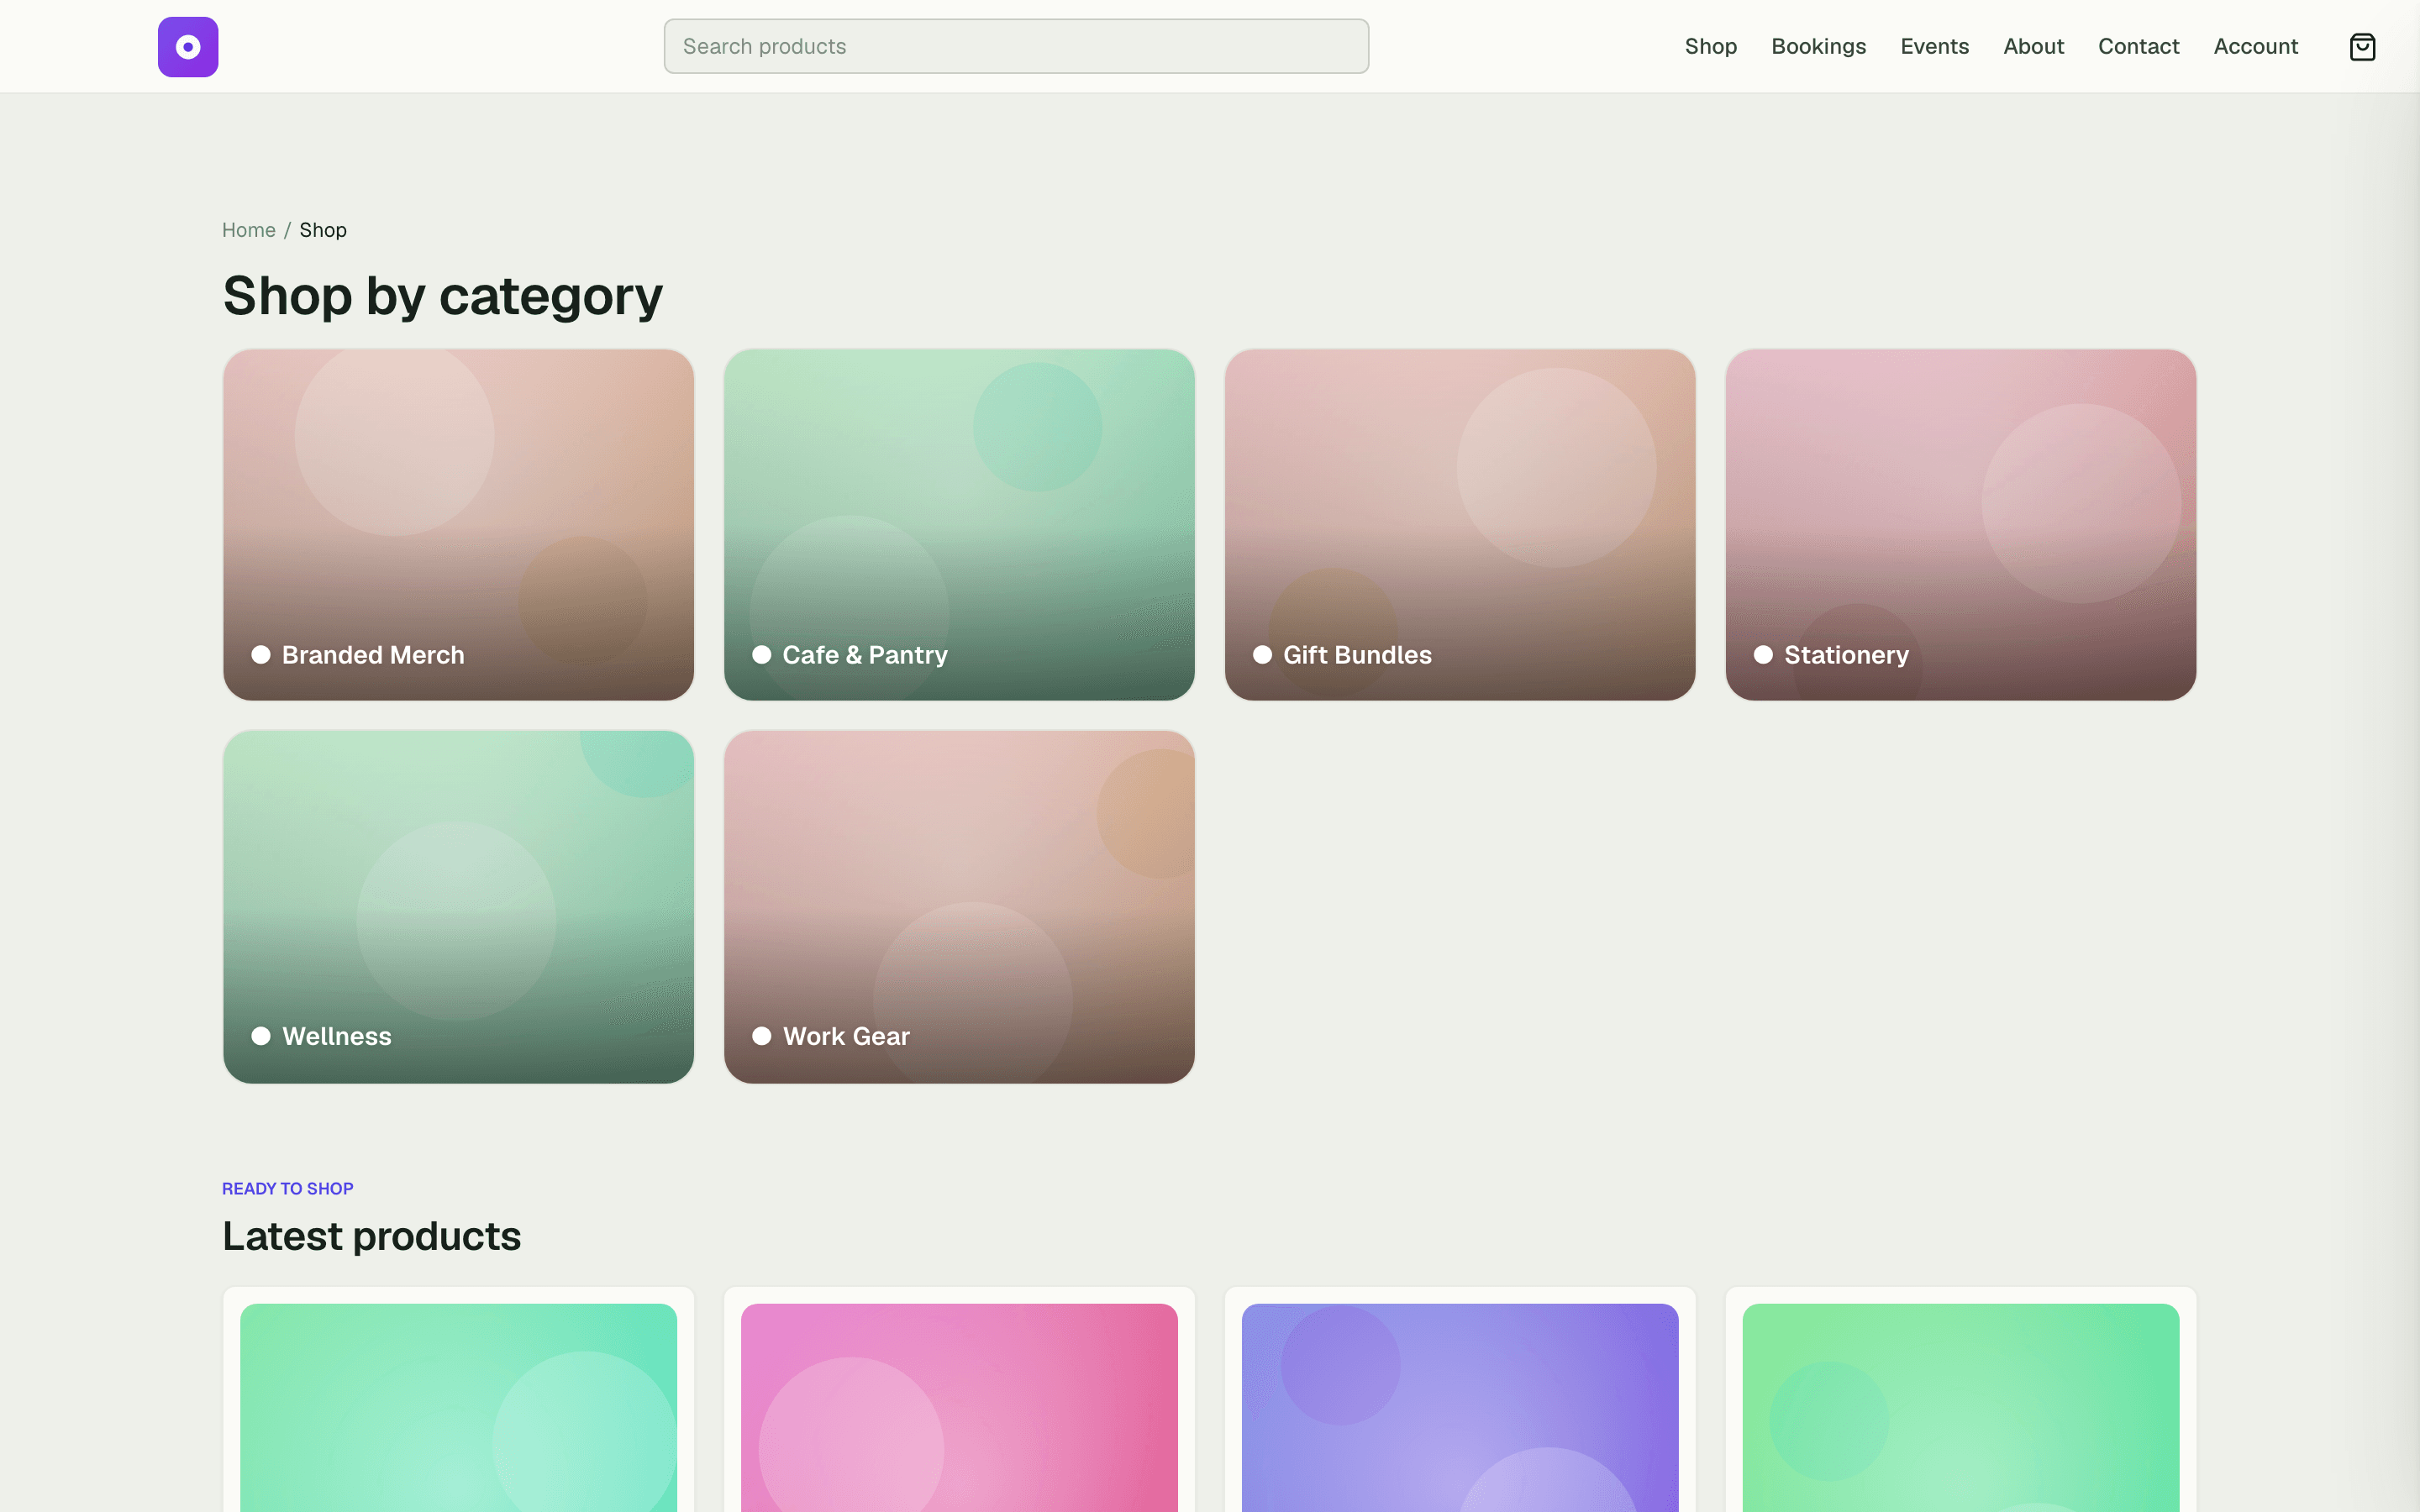
Task: Select About in the top navigation
Action: point(2033,46)
